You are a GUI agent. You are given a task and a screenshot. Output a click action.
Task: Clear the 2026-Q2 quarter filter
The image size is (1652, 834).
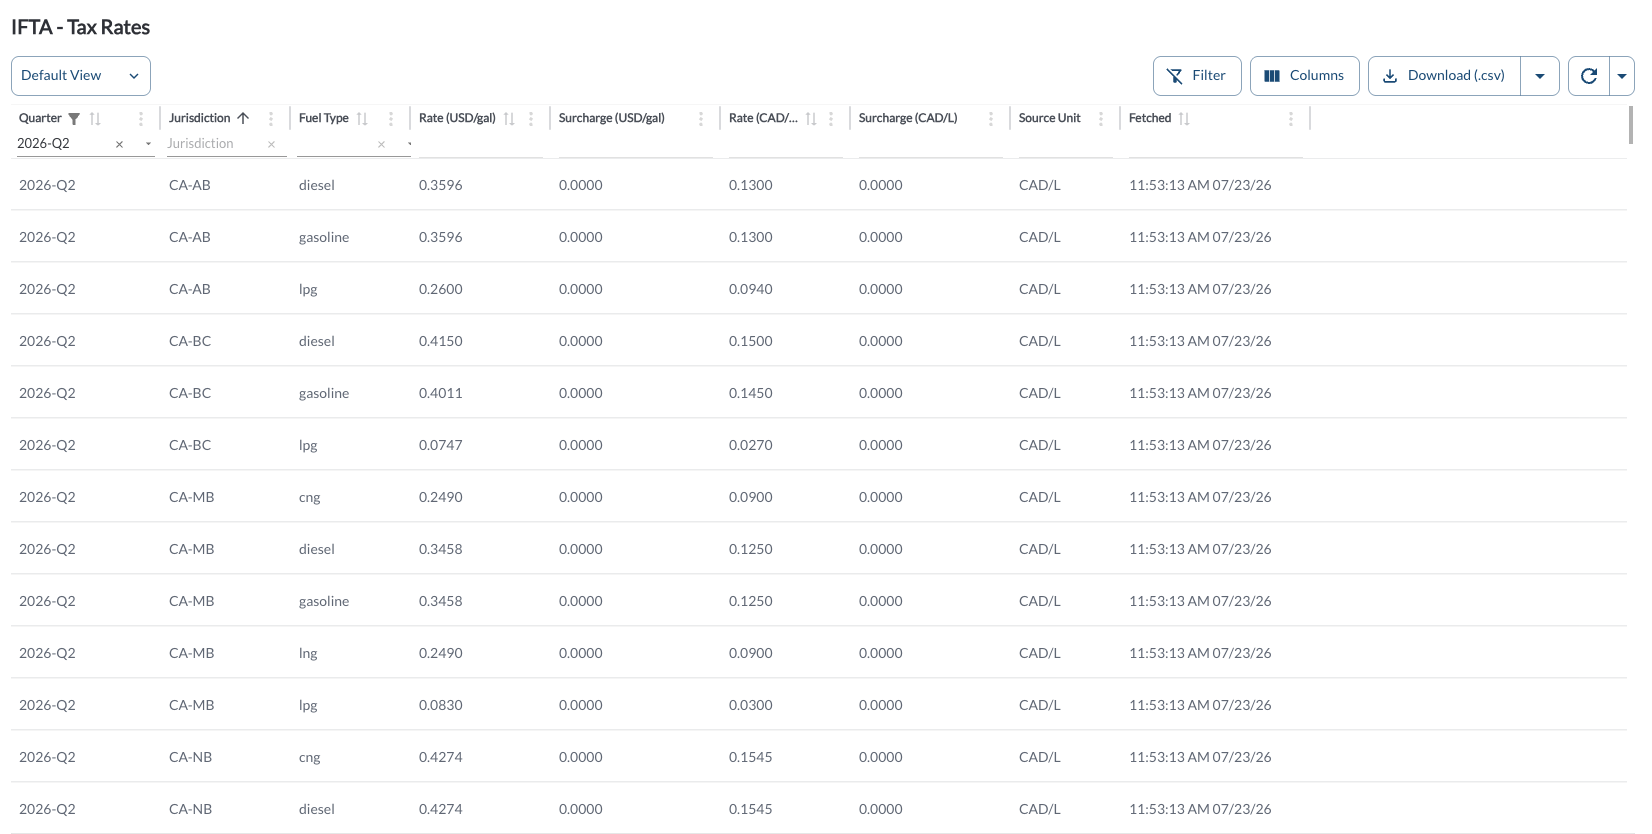pos(119,144)
